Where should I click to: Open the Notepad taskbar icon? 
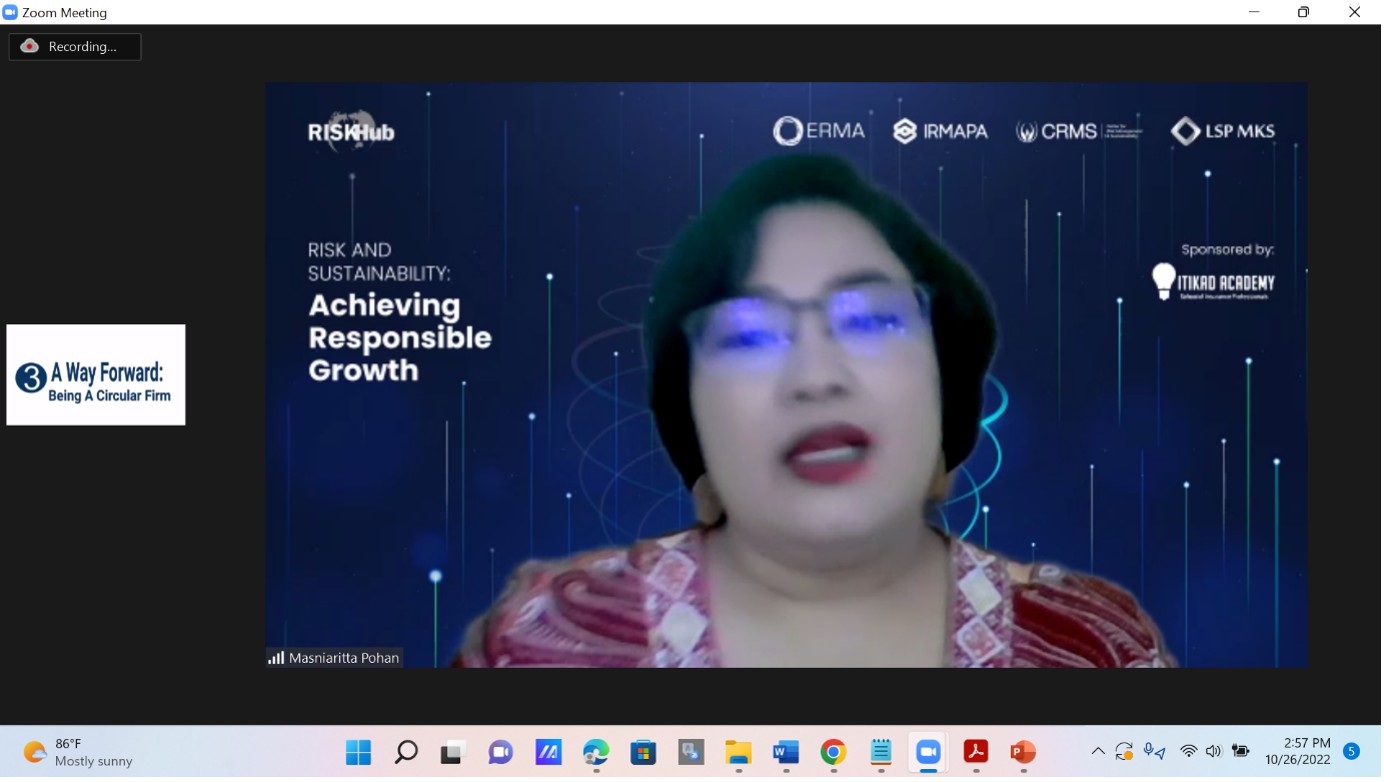pyautogui.click(x=880, y=752)
